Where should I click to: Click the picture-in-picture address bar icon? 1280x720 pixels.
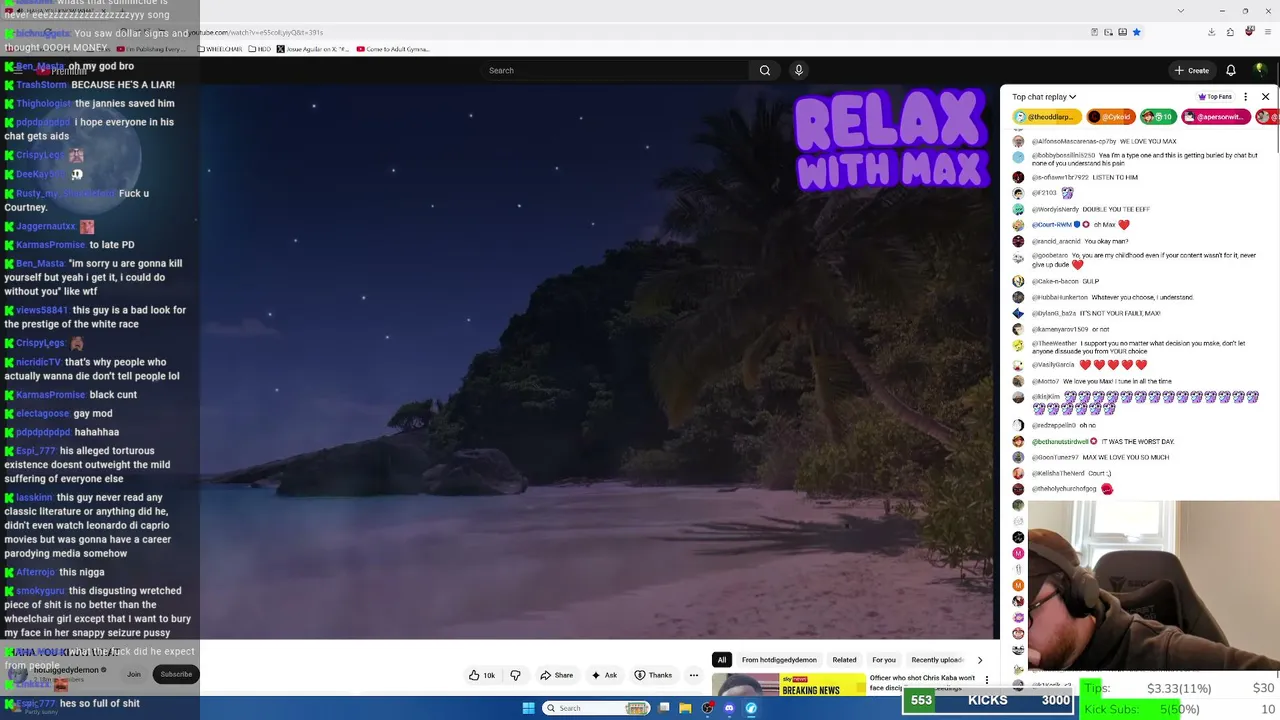1109,32
